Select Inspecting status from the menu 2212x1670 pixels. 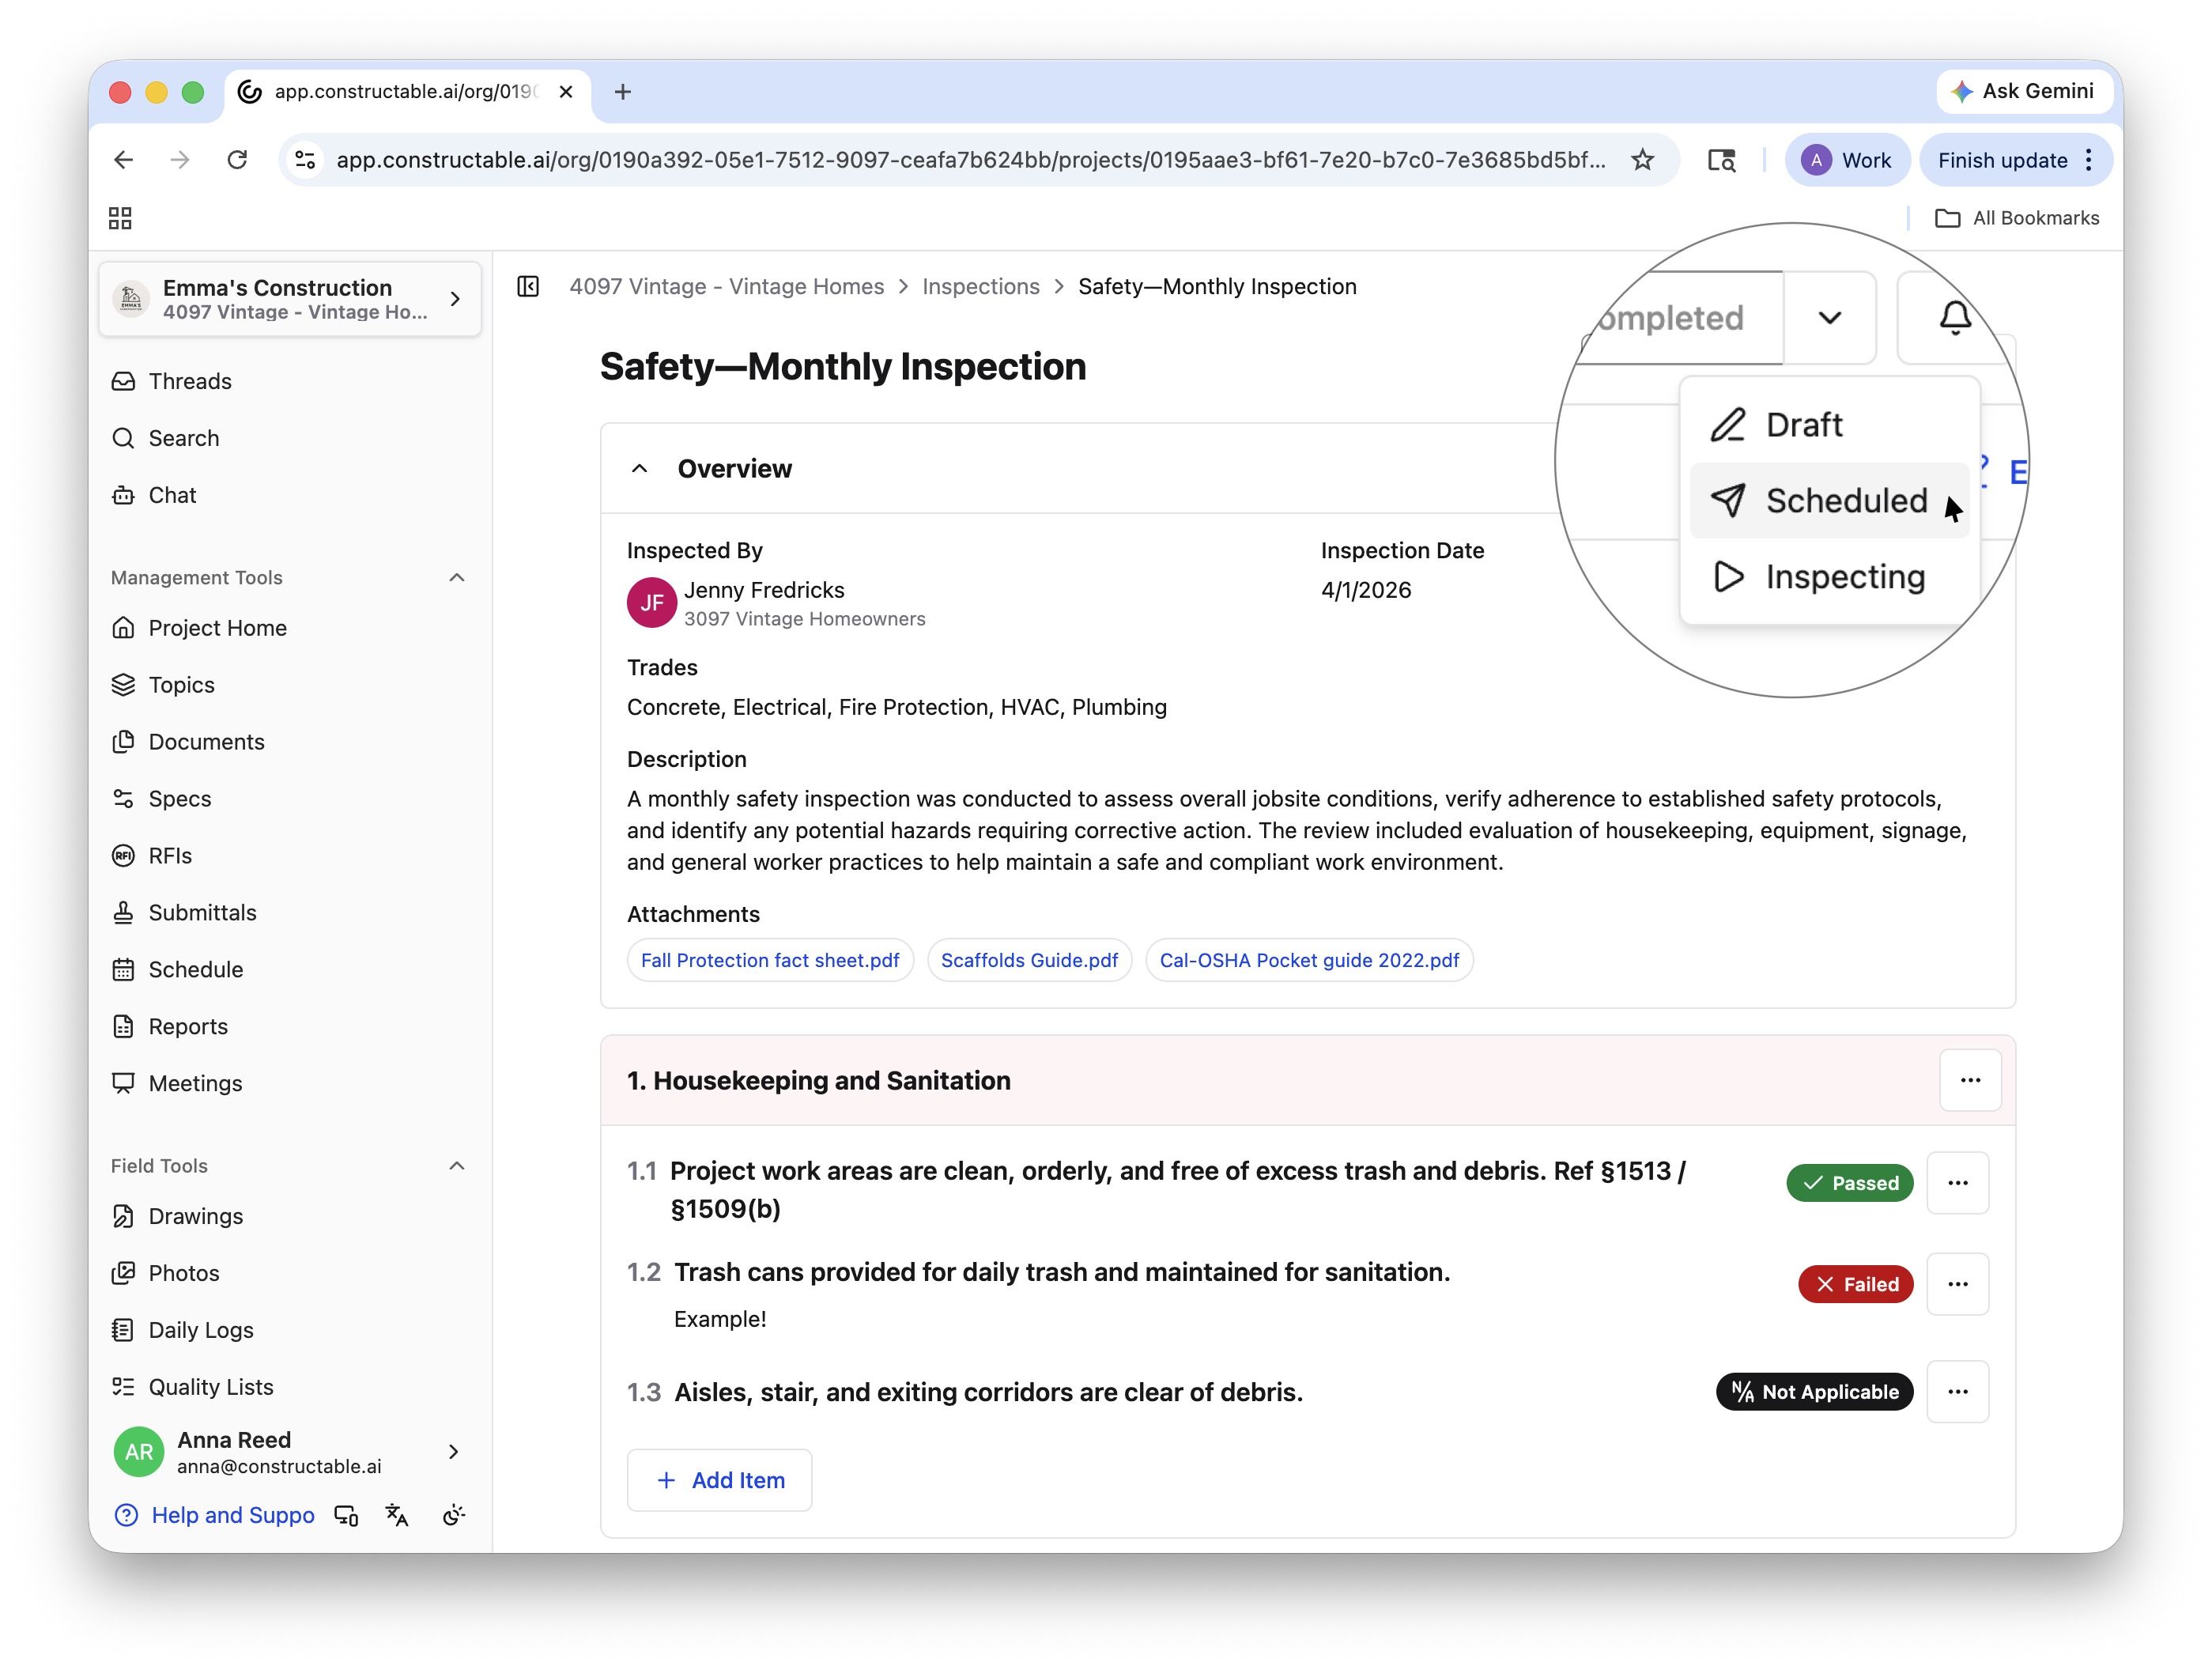[1829, 577]
